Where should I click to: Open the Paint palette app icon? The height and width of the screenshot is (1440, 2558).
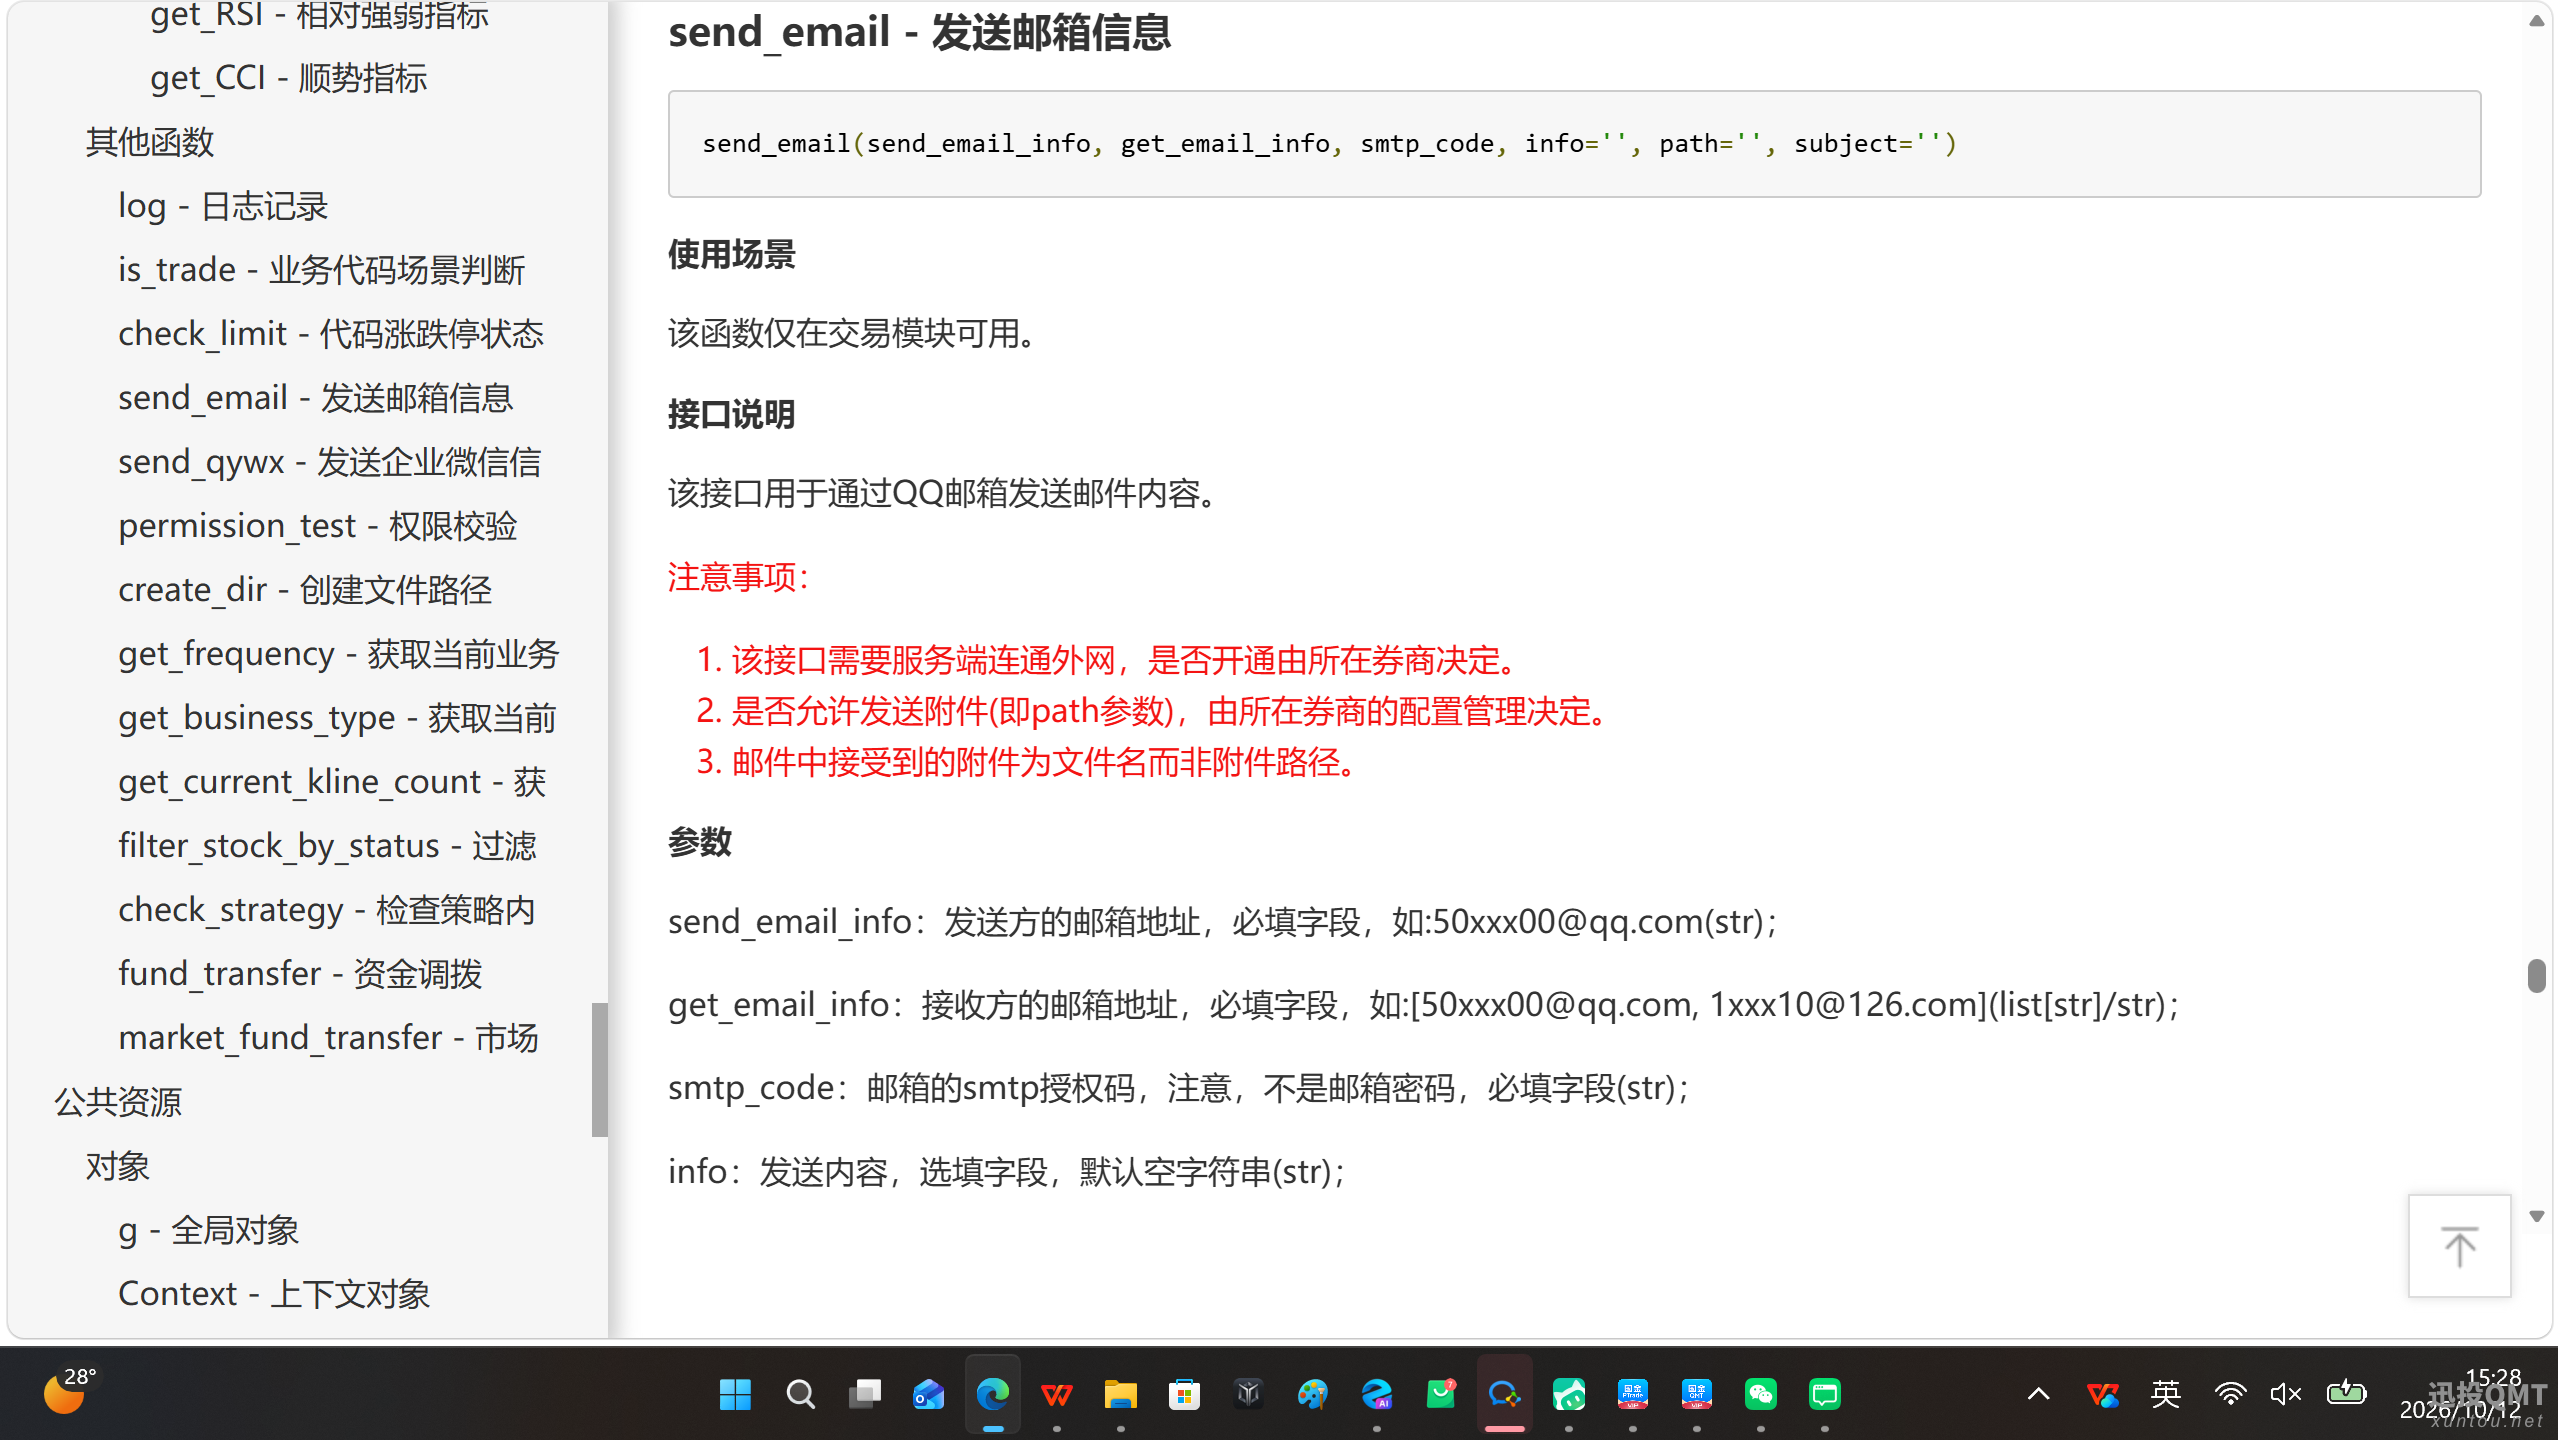click(x=1312, y=1394)
